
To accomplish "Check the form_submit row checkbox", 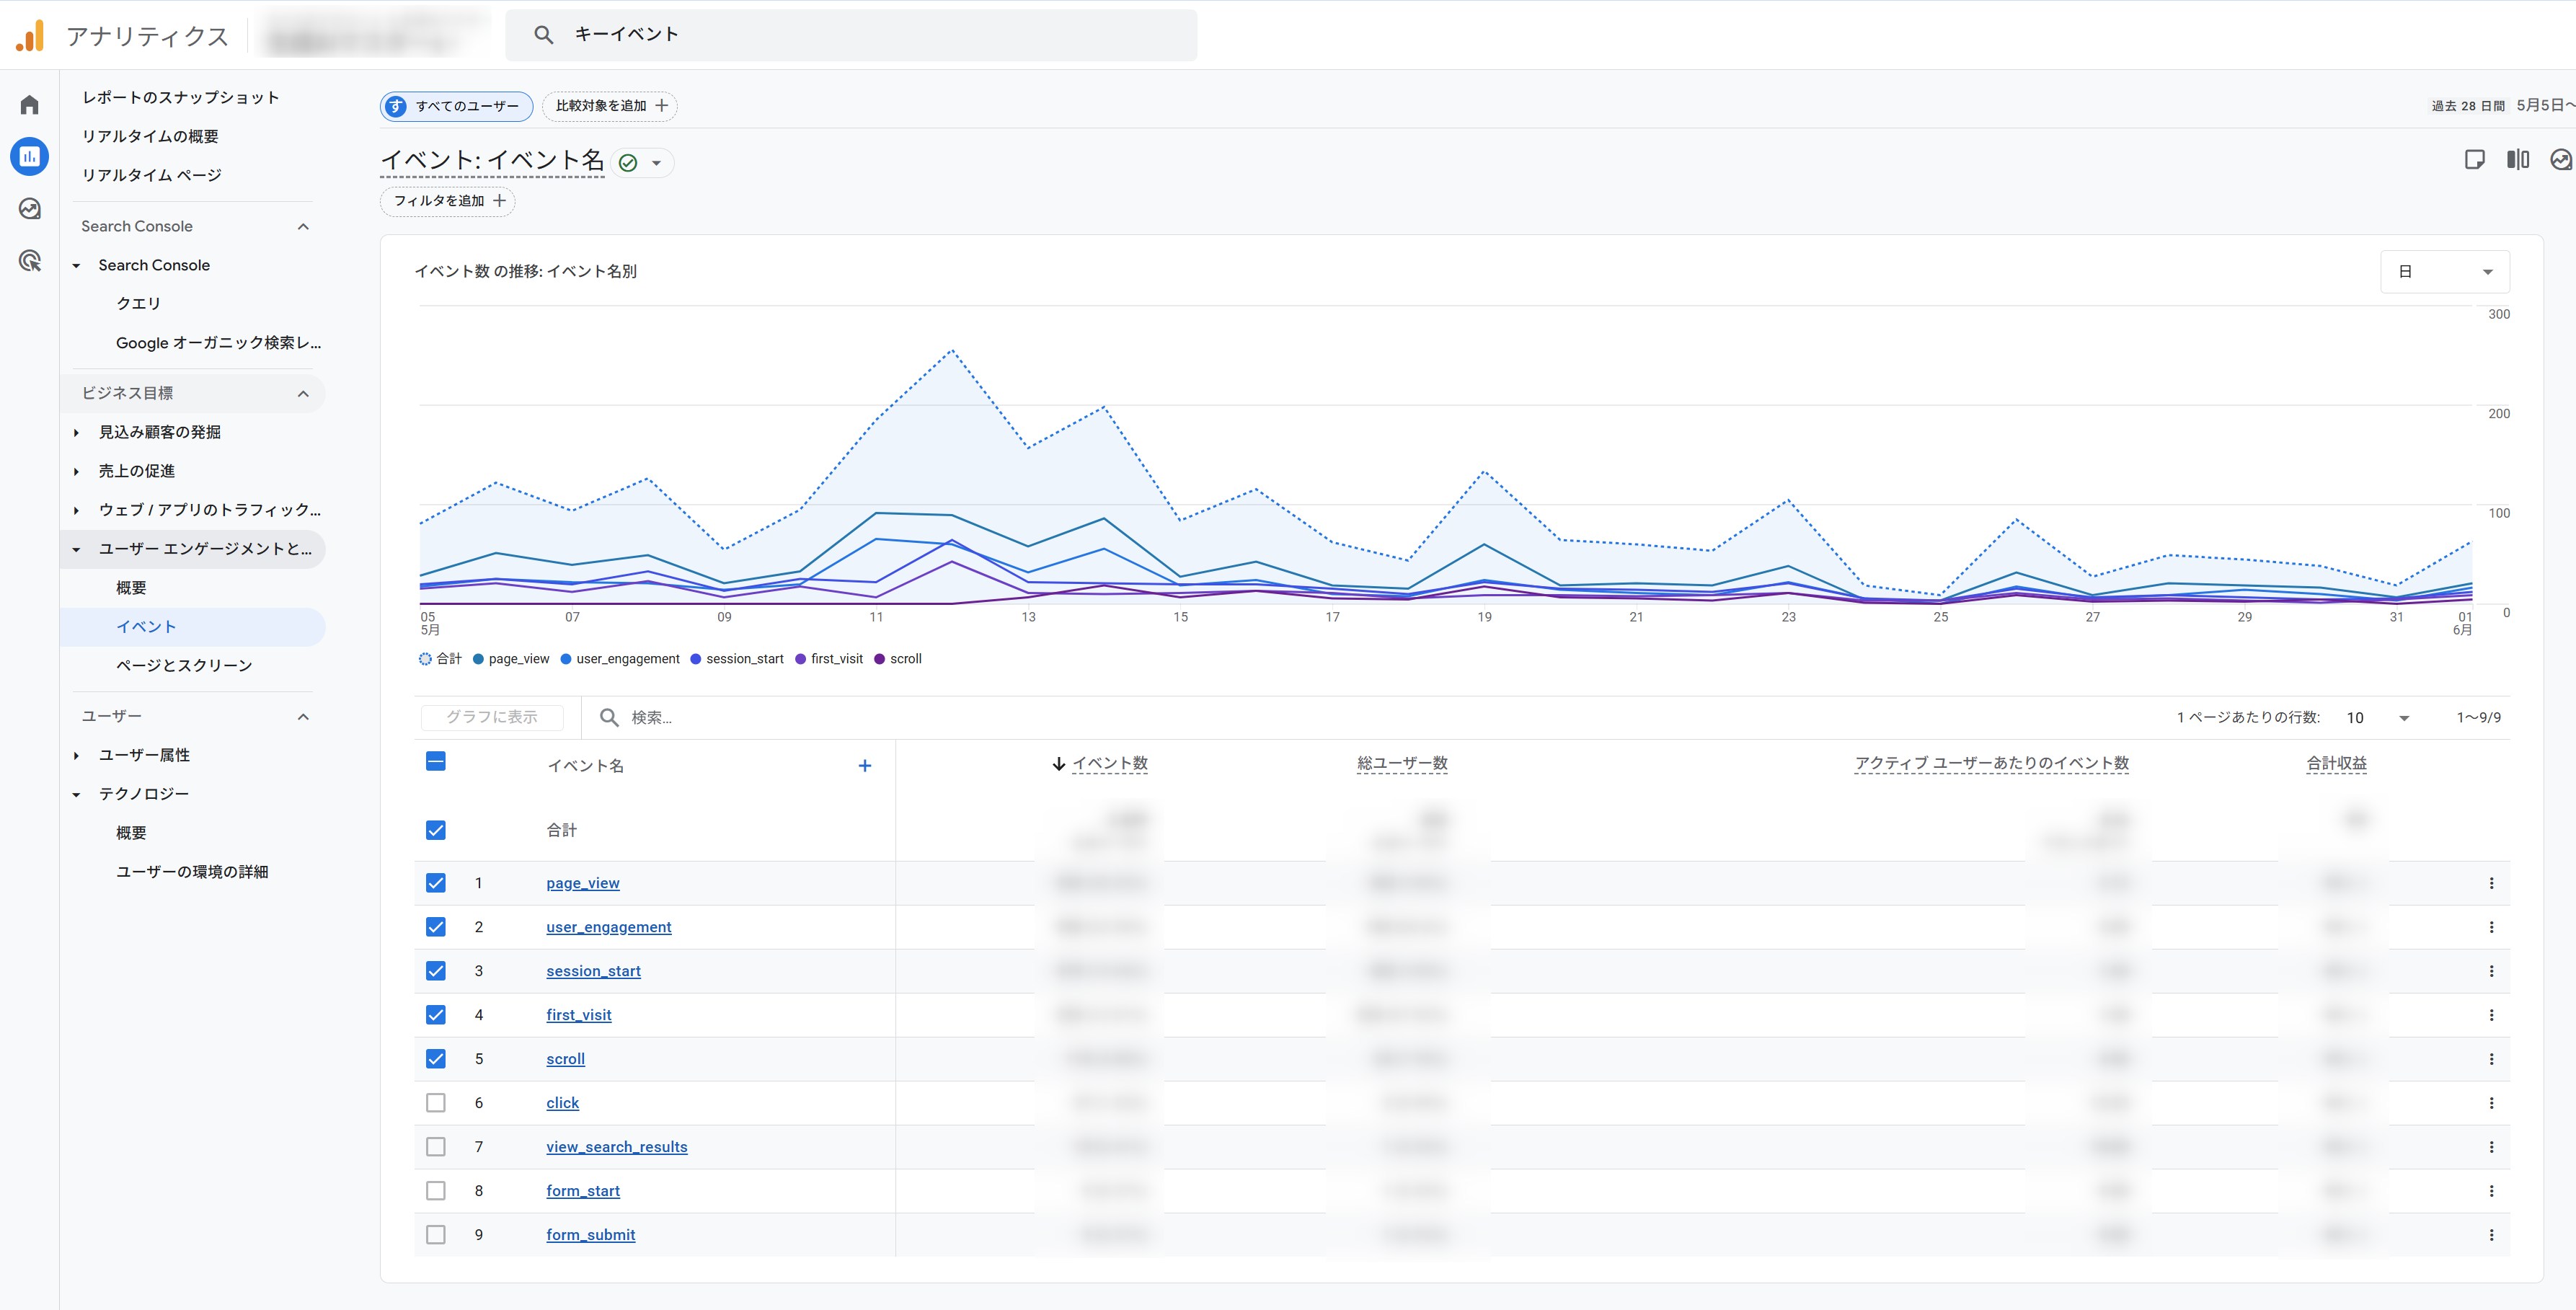I will (436, 1235).
